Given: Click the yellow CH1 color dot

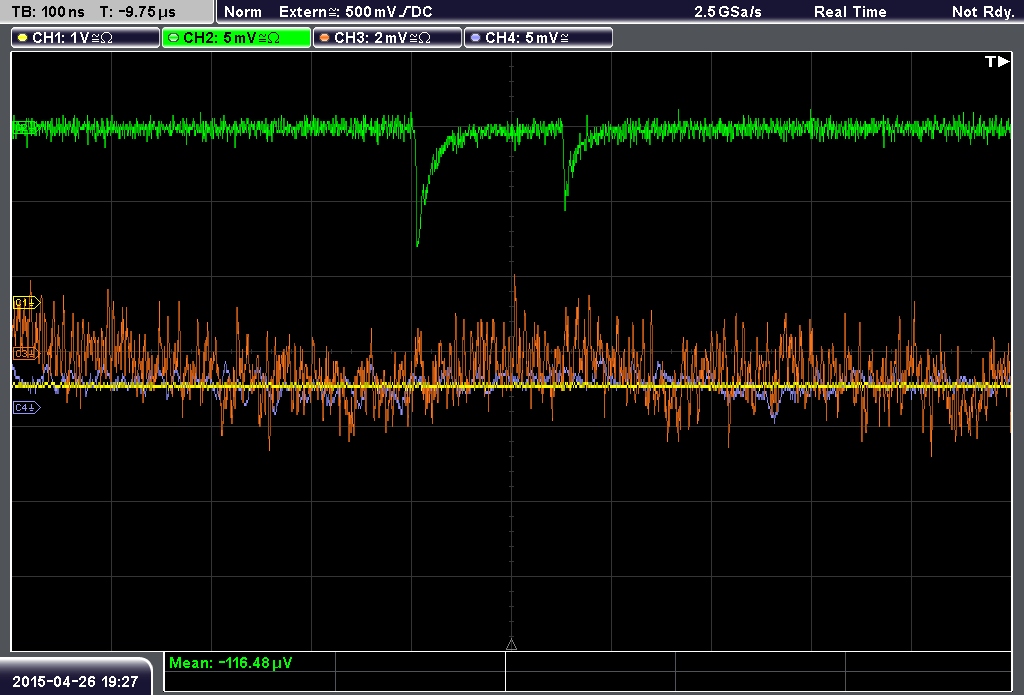Looking at the screenshot, I should (23, 38).
